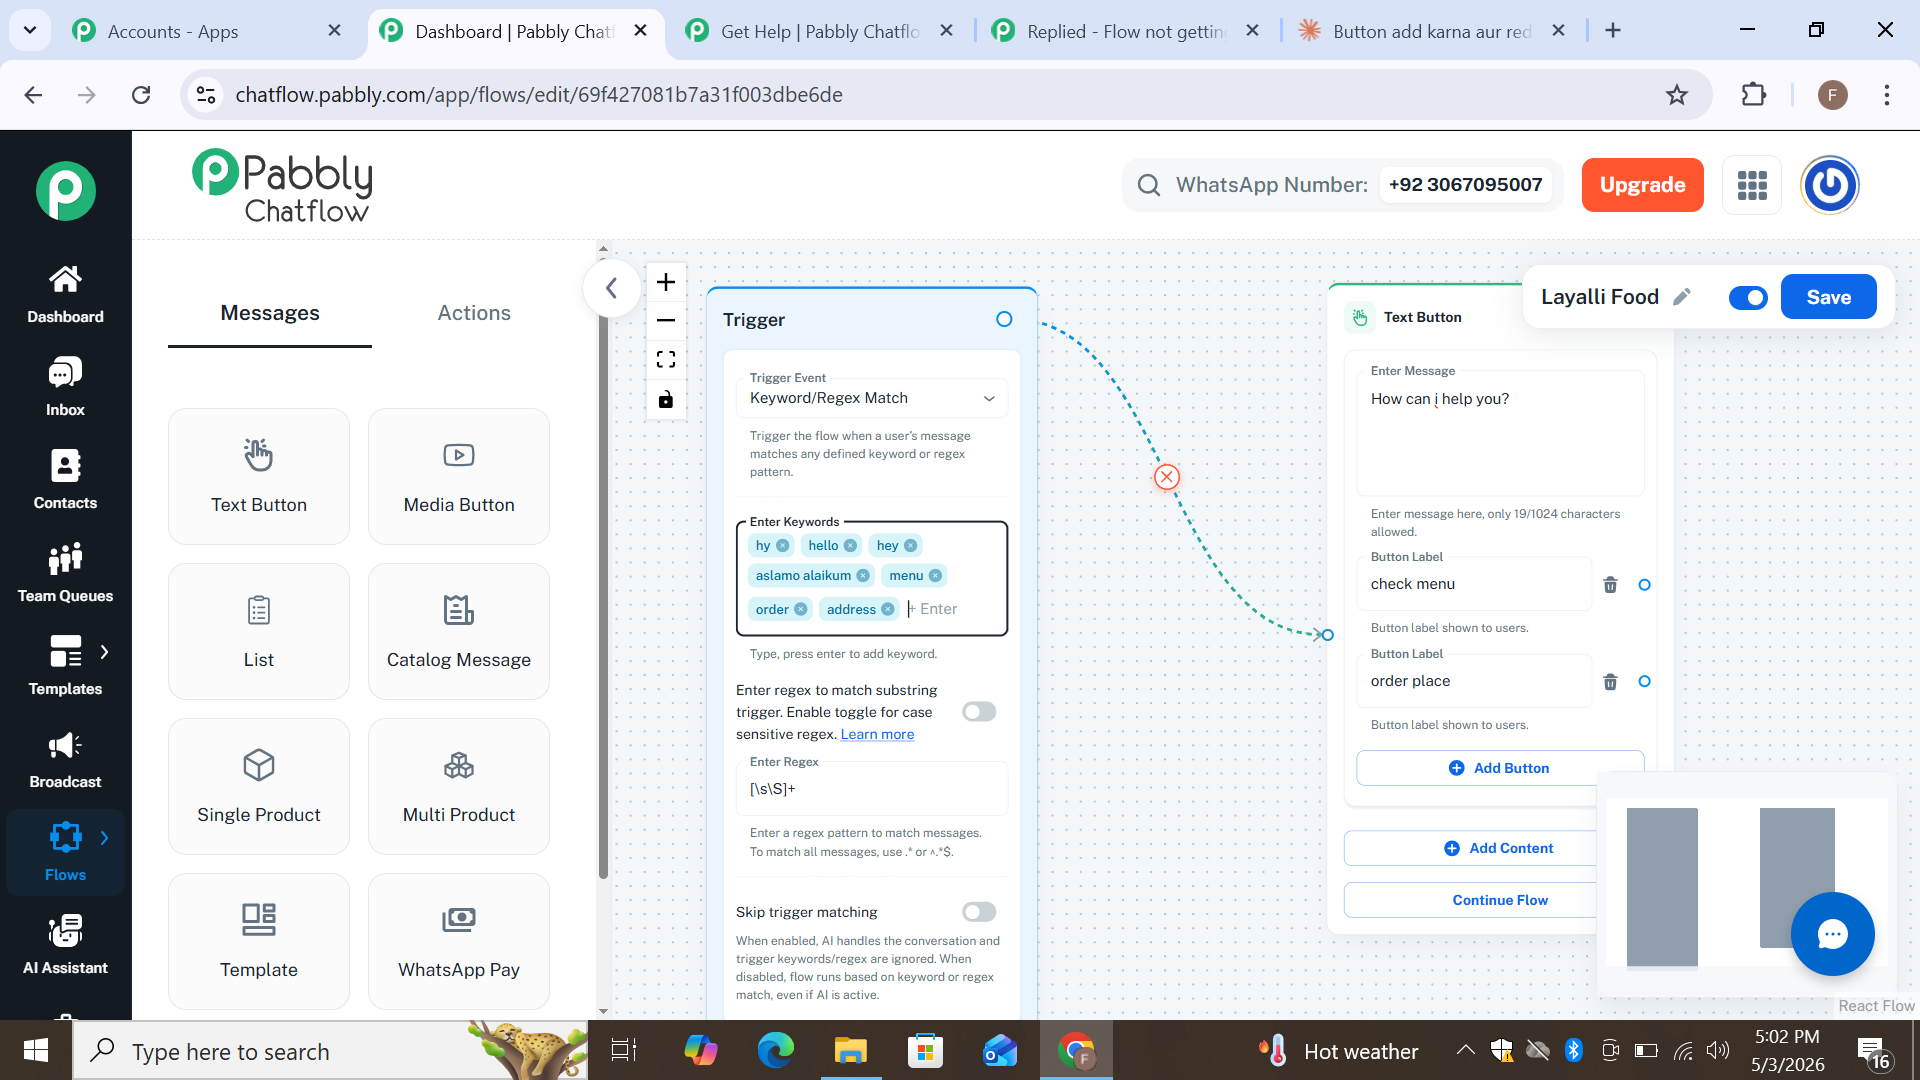Delete the order place button
The image size is (1920, 1080).
pos(1610,682)
